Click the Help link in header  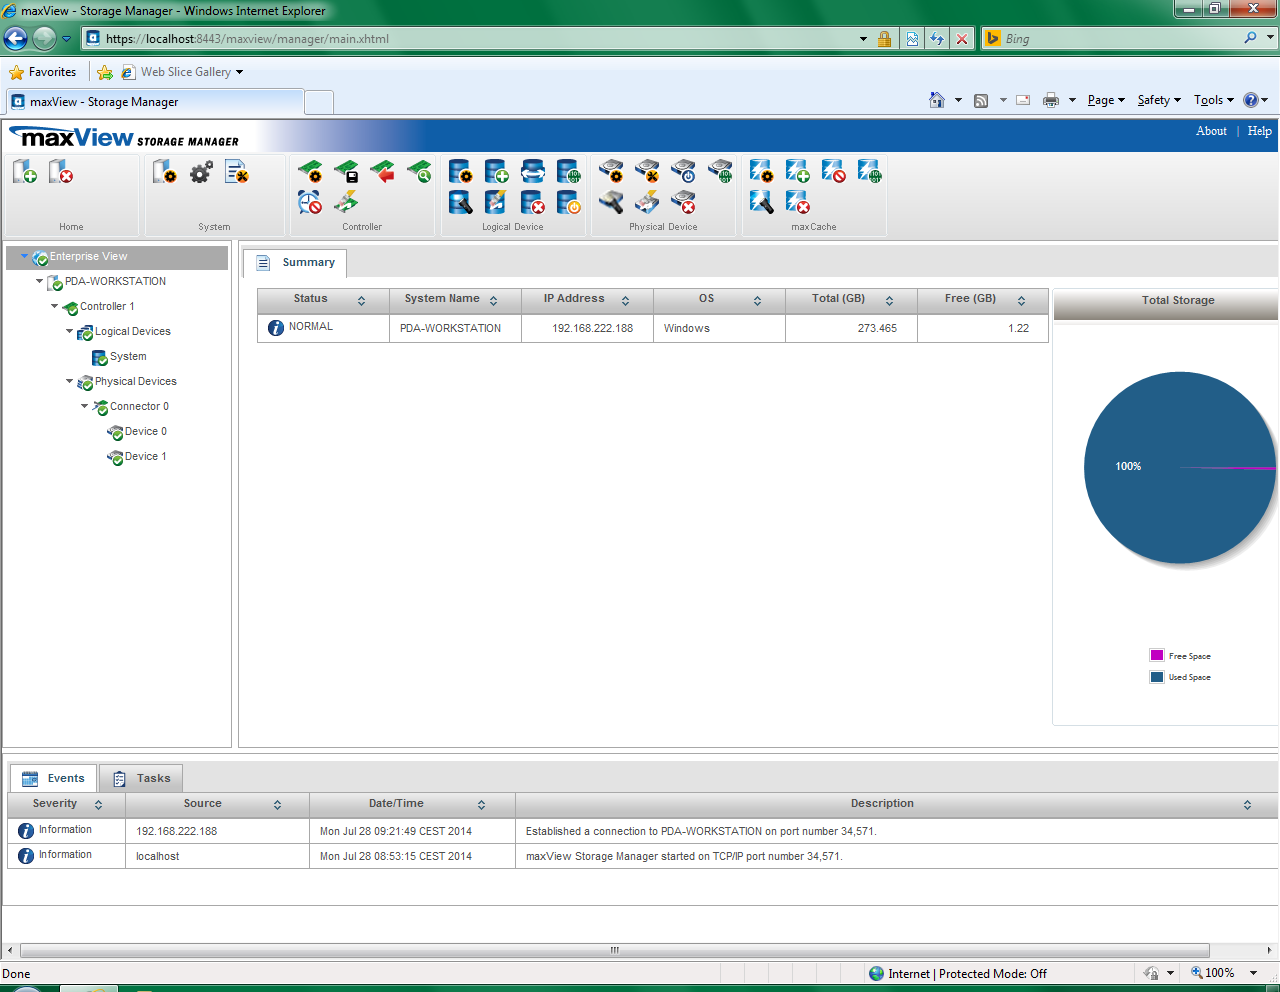[x=1259, y=131]
